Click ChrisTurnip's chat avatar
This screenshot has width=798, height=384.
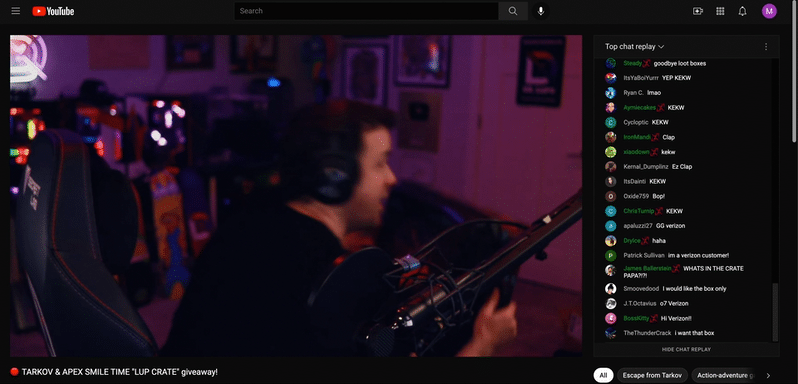click(611, 211)
